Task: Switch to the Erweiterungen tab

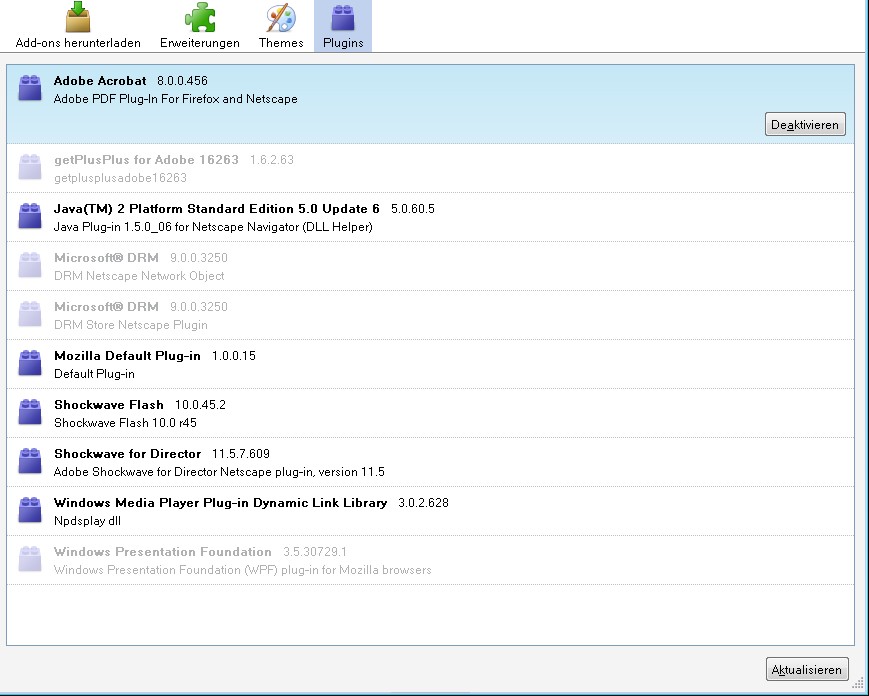Action: click(200, 26)
